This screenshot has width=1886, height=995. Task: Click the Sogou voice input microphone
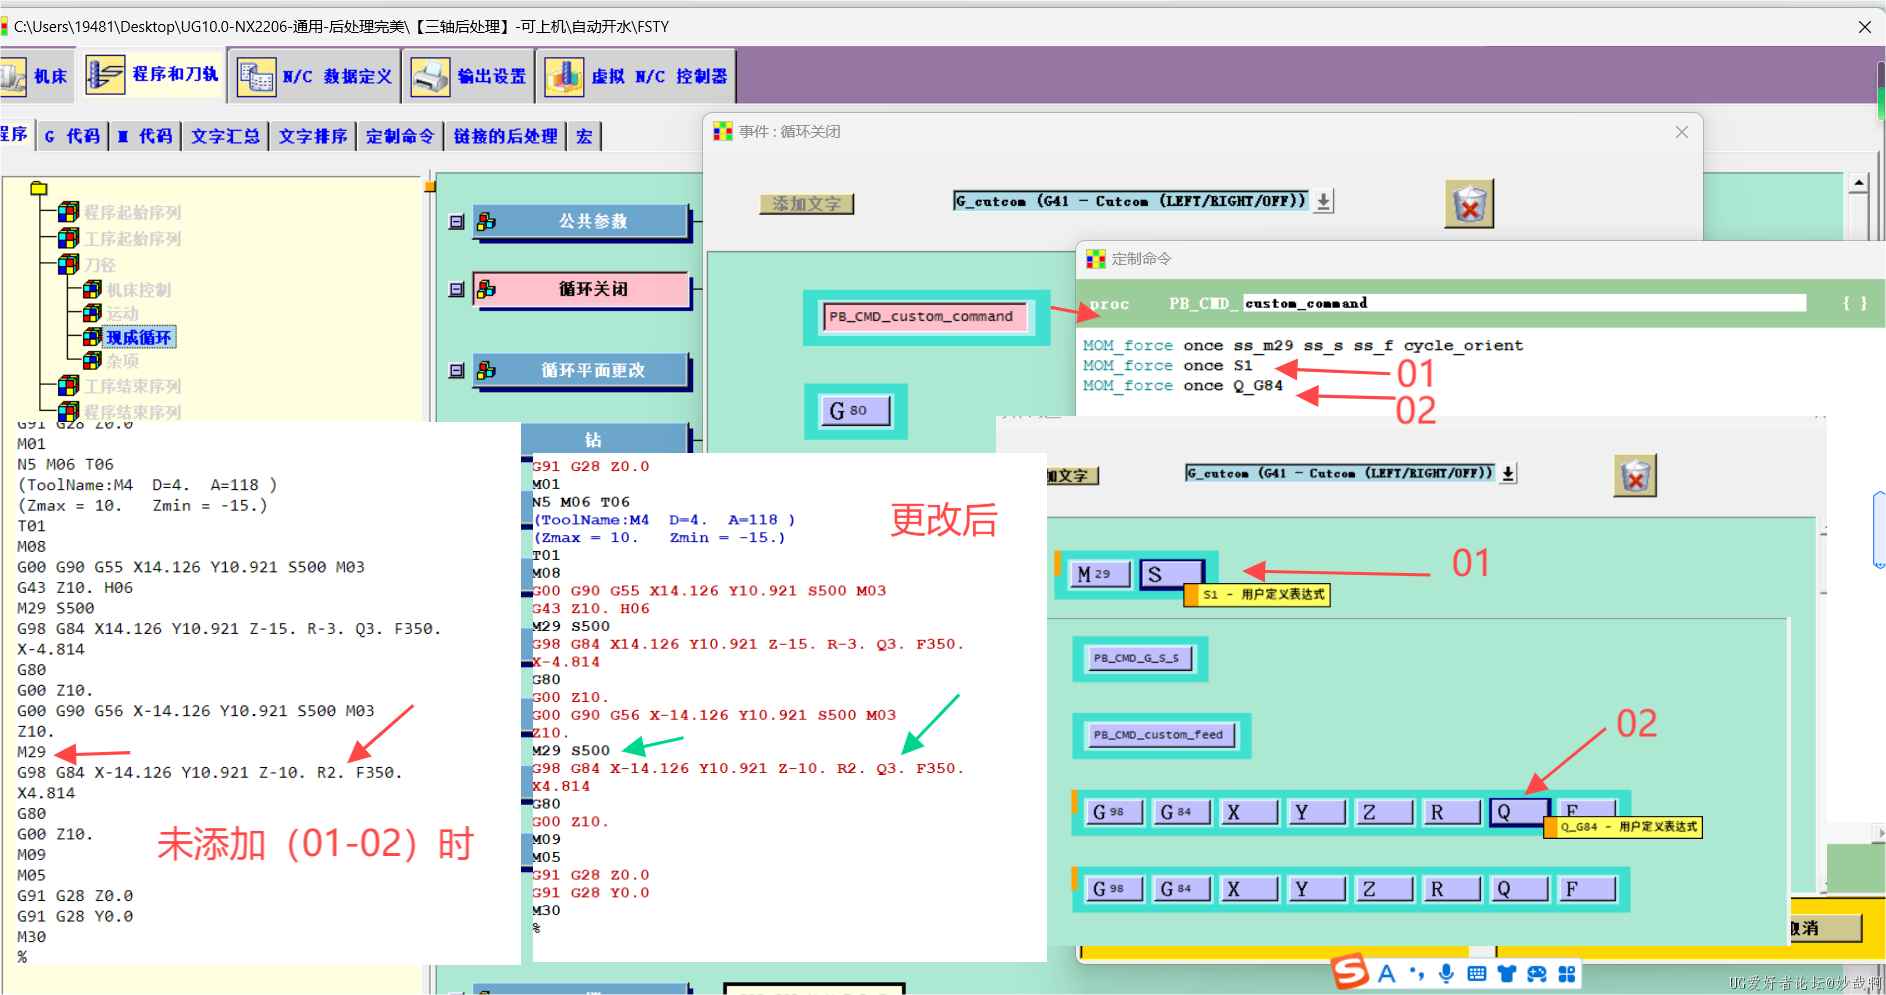click(x=1446, y=973)
